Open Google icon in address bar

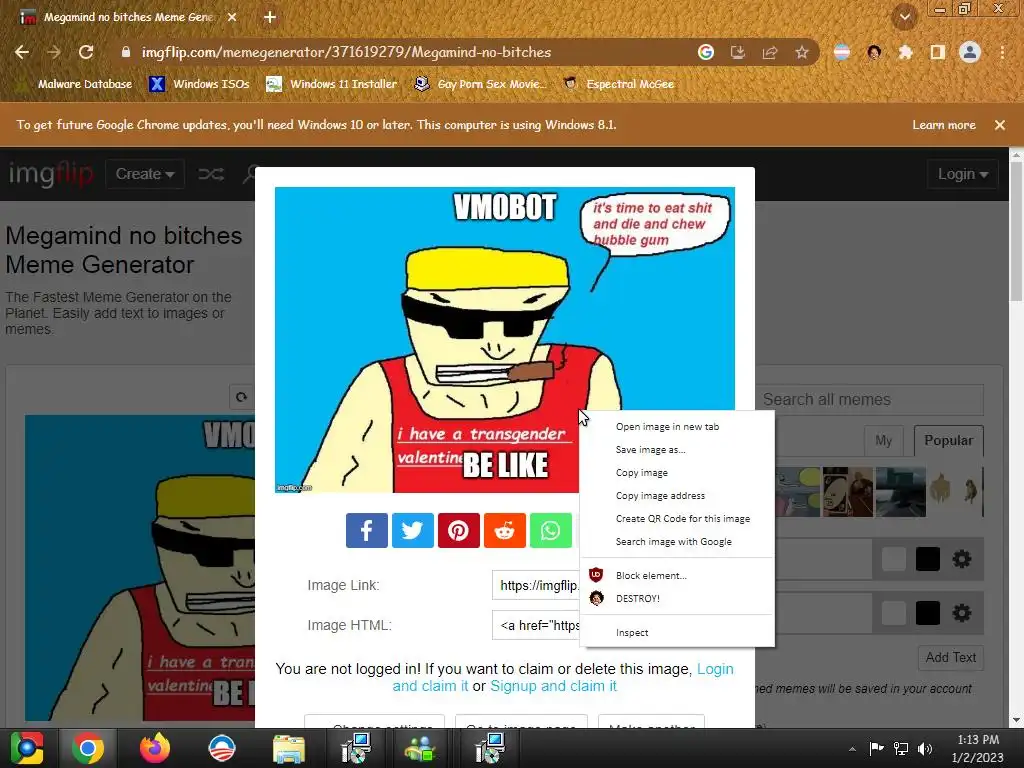[706, 52]
